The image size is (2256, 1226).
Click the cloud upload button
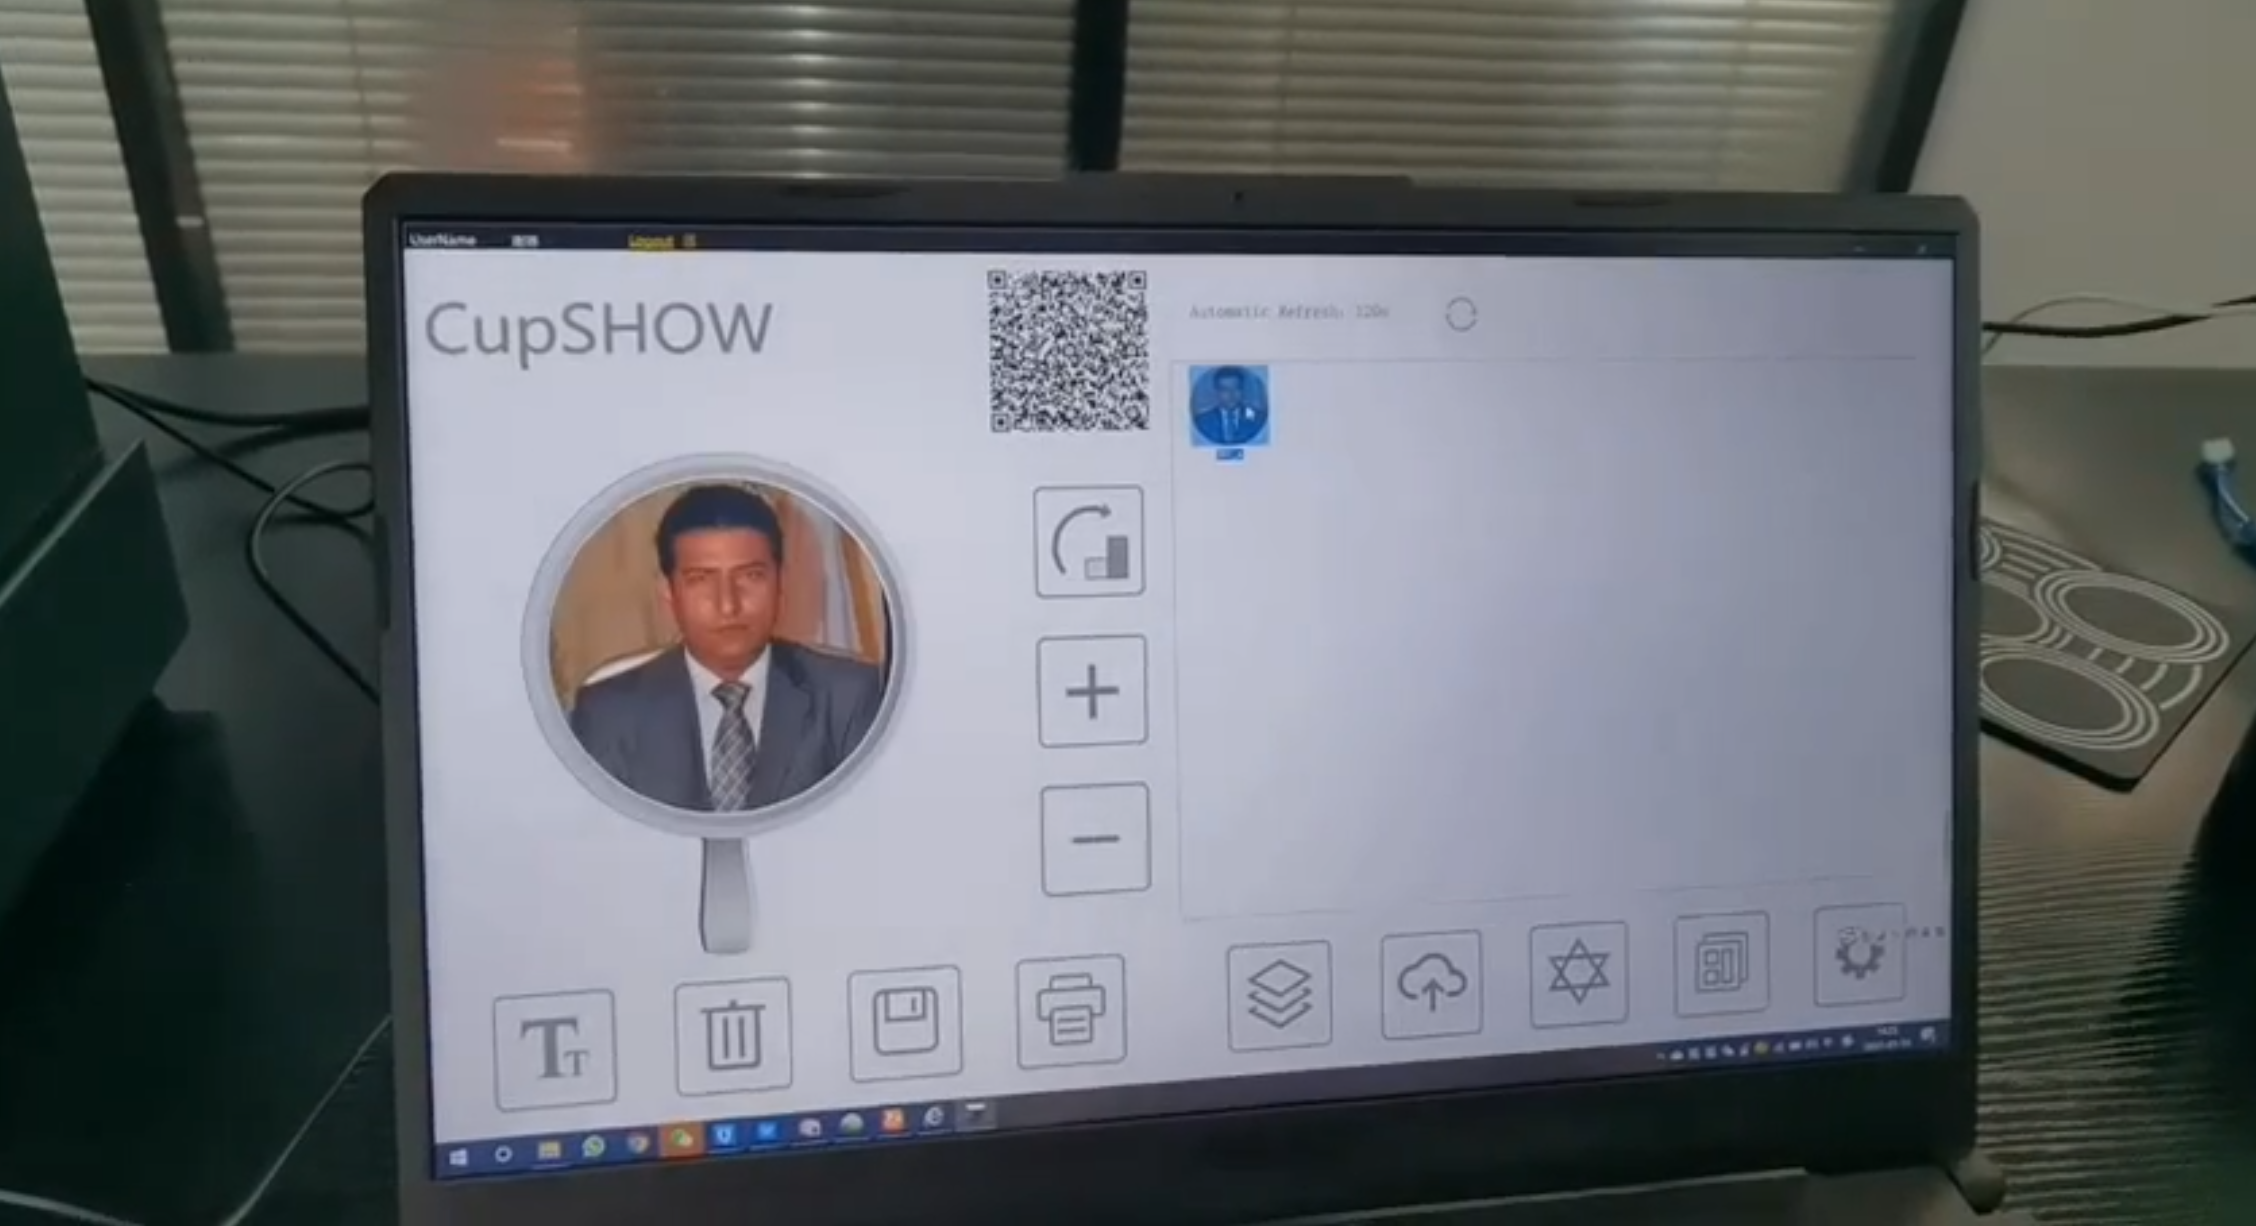click(x=1431, y=984)
